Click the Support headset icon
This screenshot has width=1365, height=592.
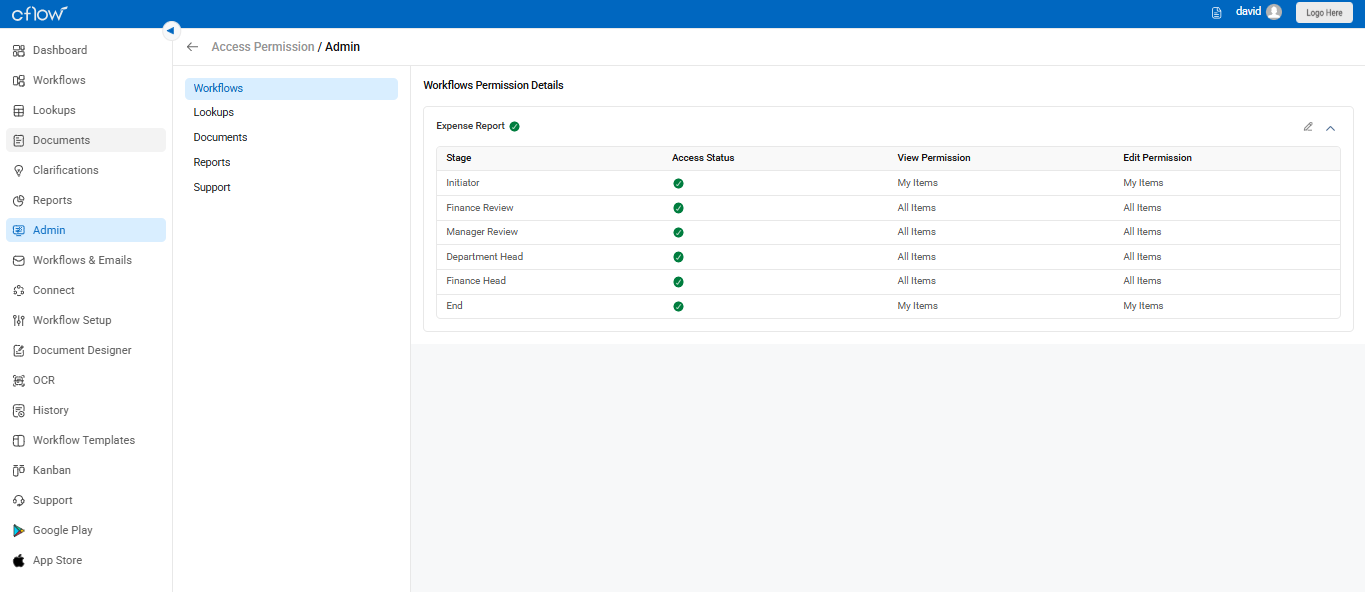19,500
